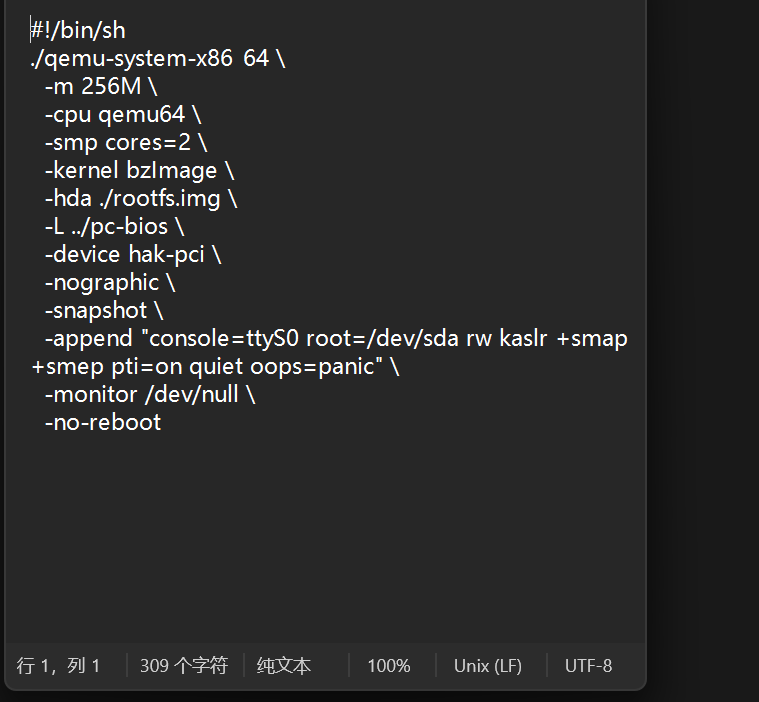Place cursor on -device hak-pci line
Screen dimensions: 759x702
click(x=132, y=255)
